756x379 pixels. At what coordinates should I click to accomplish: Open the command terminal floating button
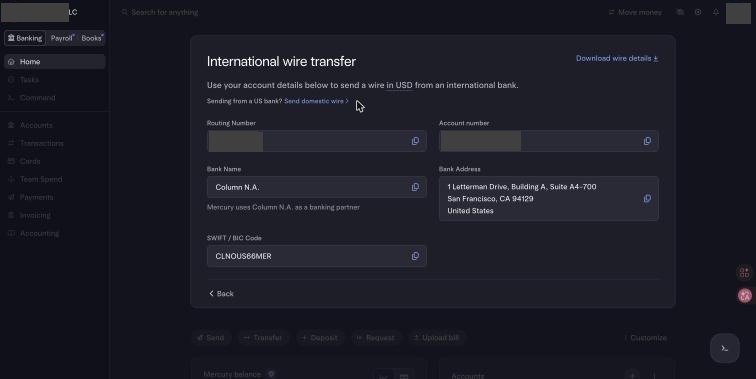[725, 349]
